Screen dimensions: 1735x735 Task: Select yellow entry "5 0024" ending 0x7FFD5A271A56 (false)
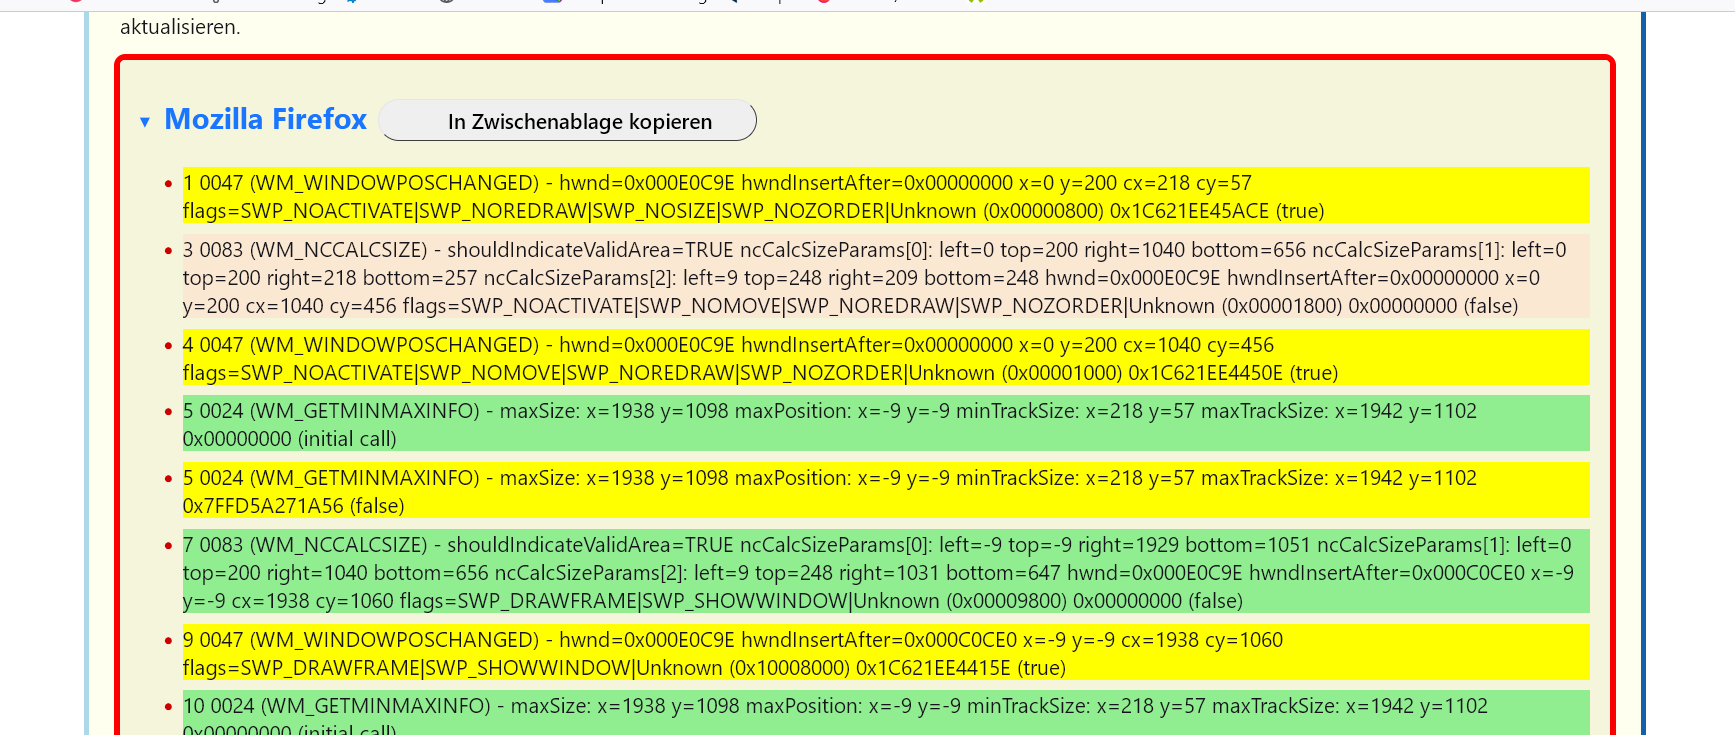click(x=885, y=491)
